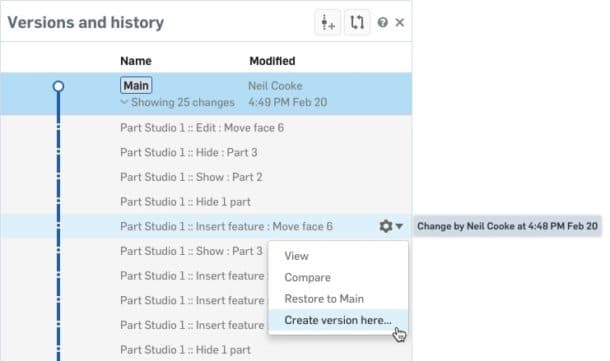Screen dimensions: 610x361
Task: Click the Modified column header
Action: [272, 61]
